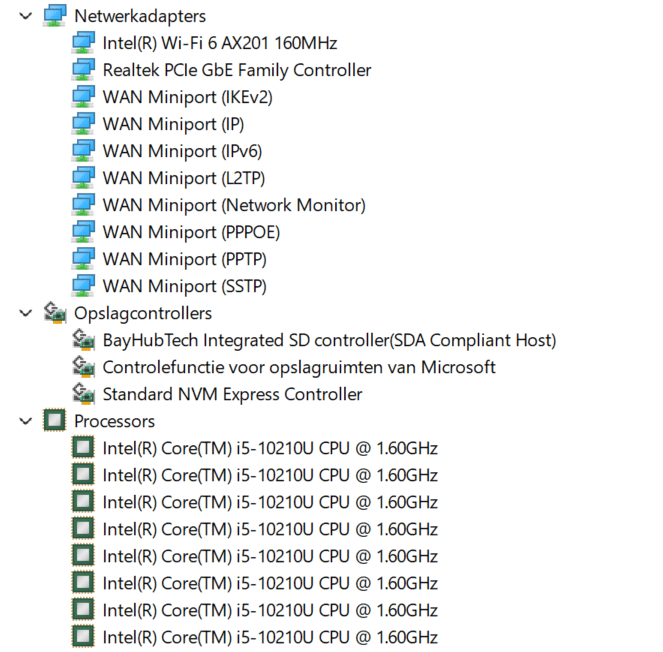Image resolution: width=663 pixels, height=652 pixels.
Task: Highlight WAN Miniport (L2TP) in the list
Action: point(186,178)
